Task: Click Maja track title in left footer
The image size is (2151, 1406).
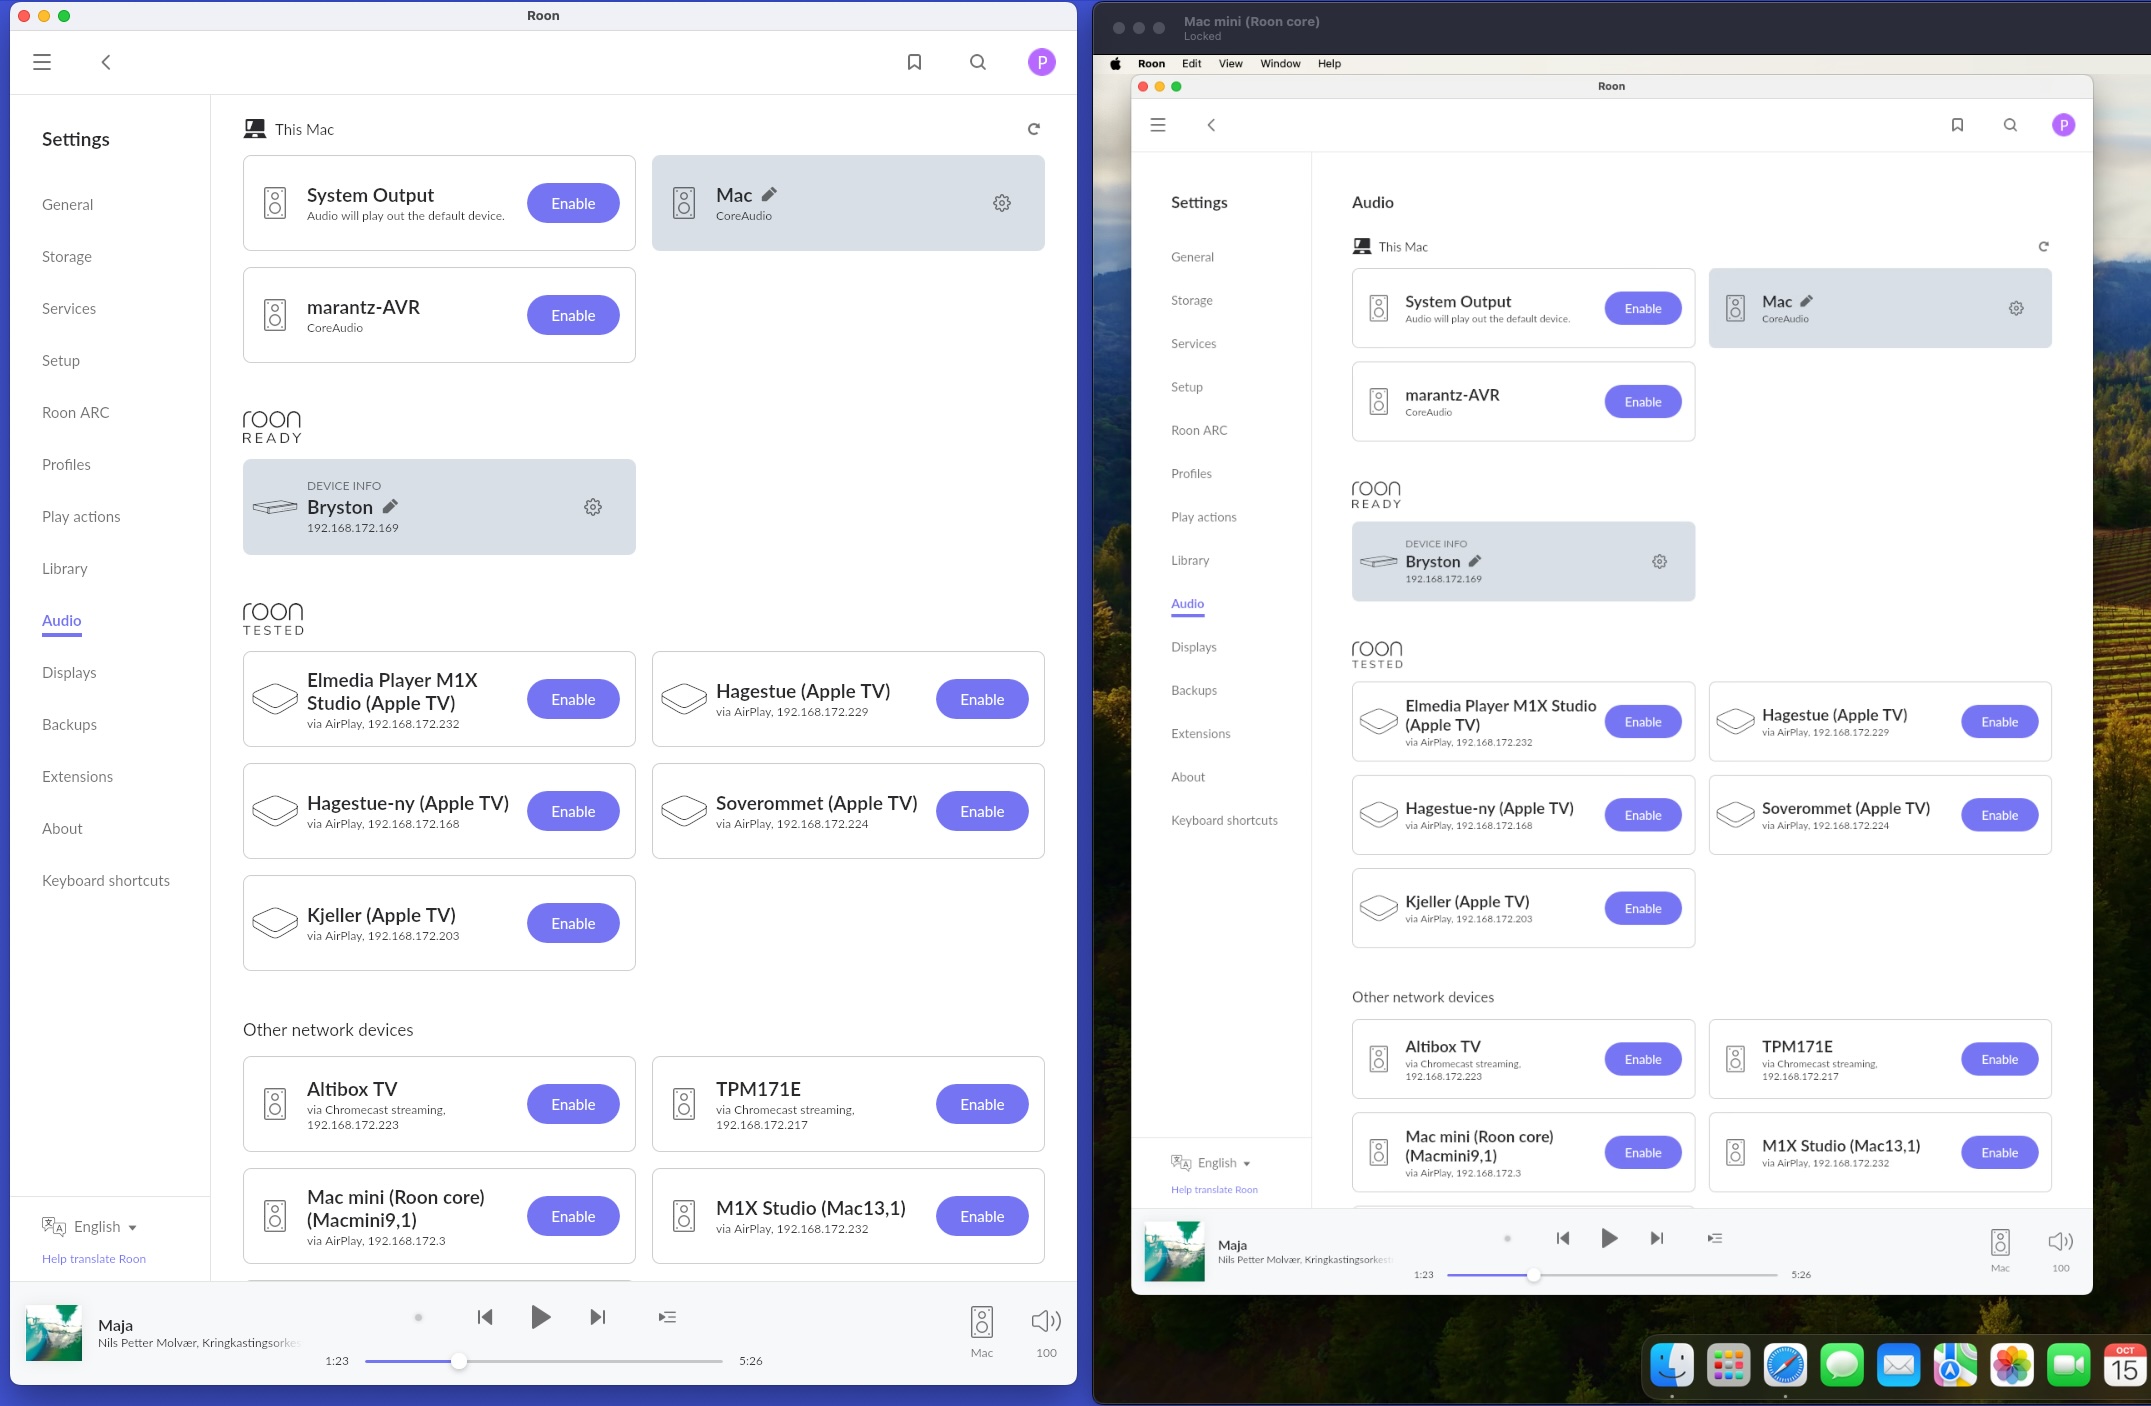Action: point(115,1325)
